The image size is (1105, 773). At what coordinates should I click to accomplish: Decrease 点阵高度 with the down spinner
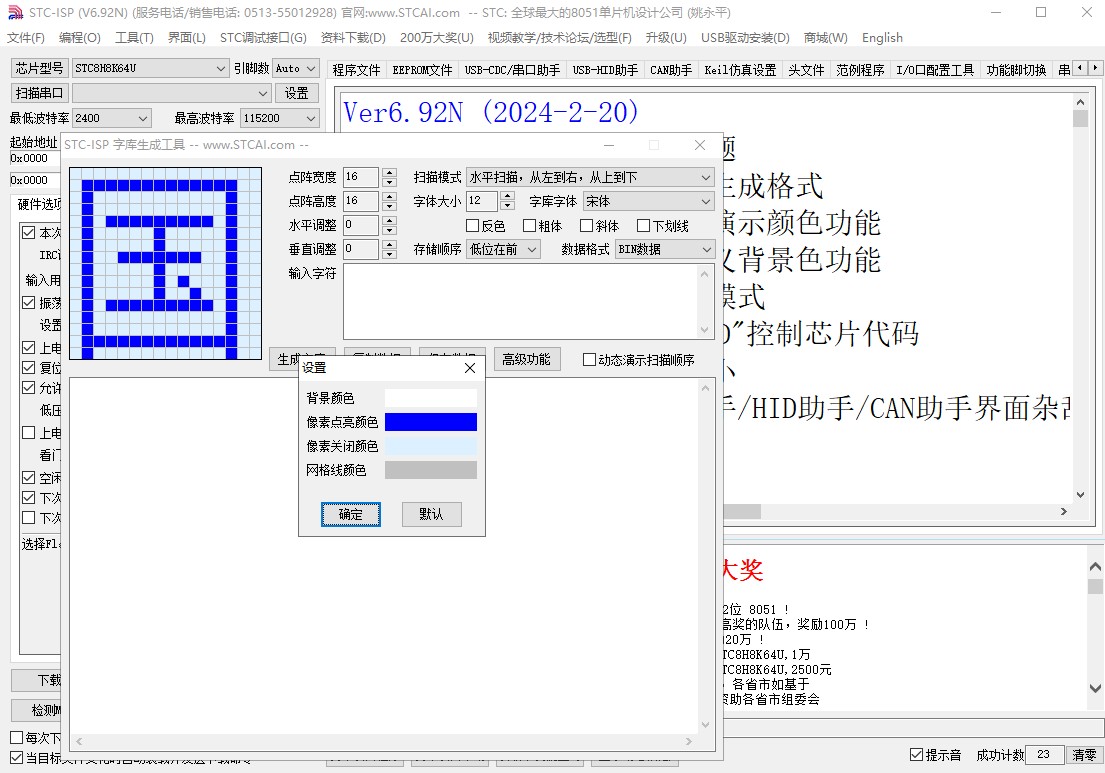(389, 206)
